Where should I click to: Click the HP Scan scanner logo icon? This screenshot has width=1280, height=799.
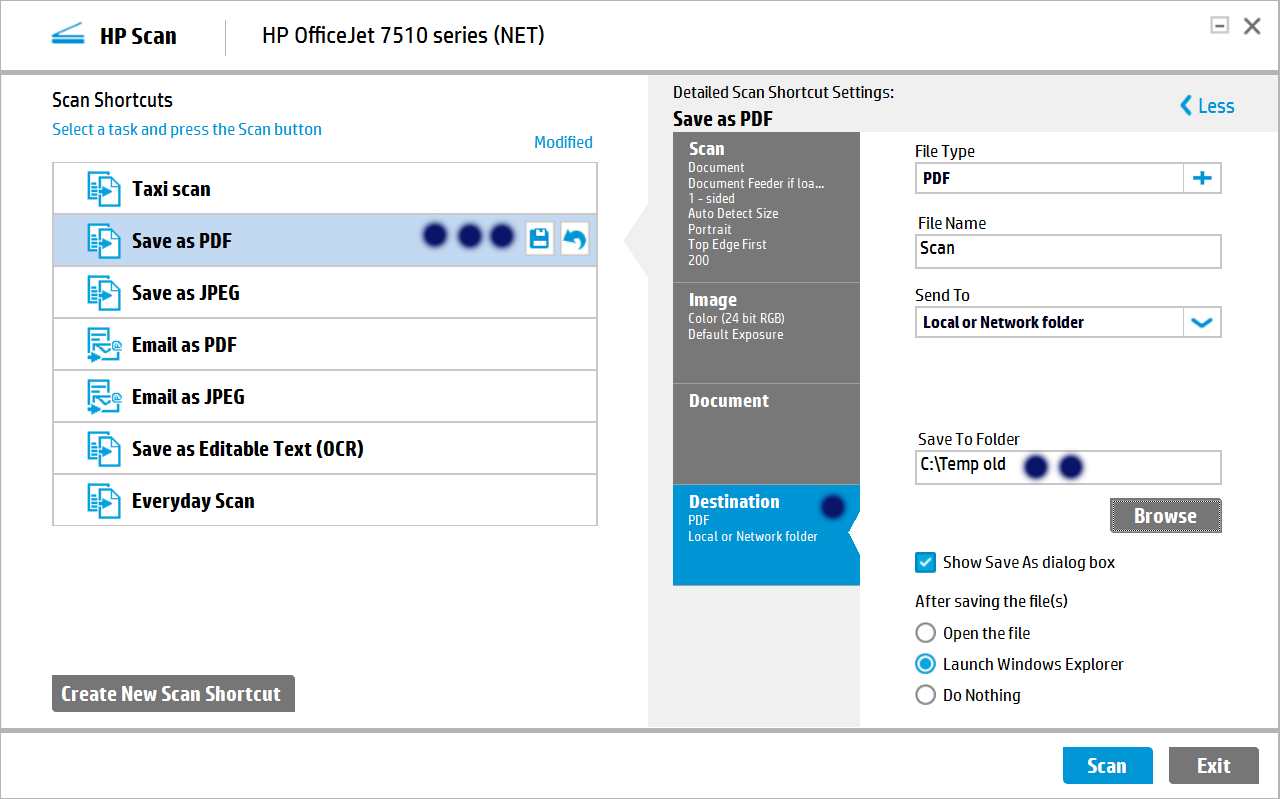[x=68, y=36]
